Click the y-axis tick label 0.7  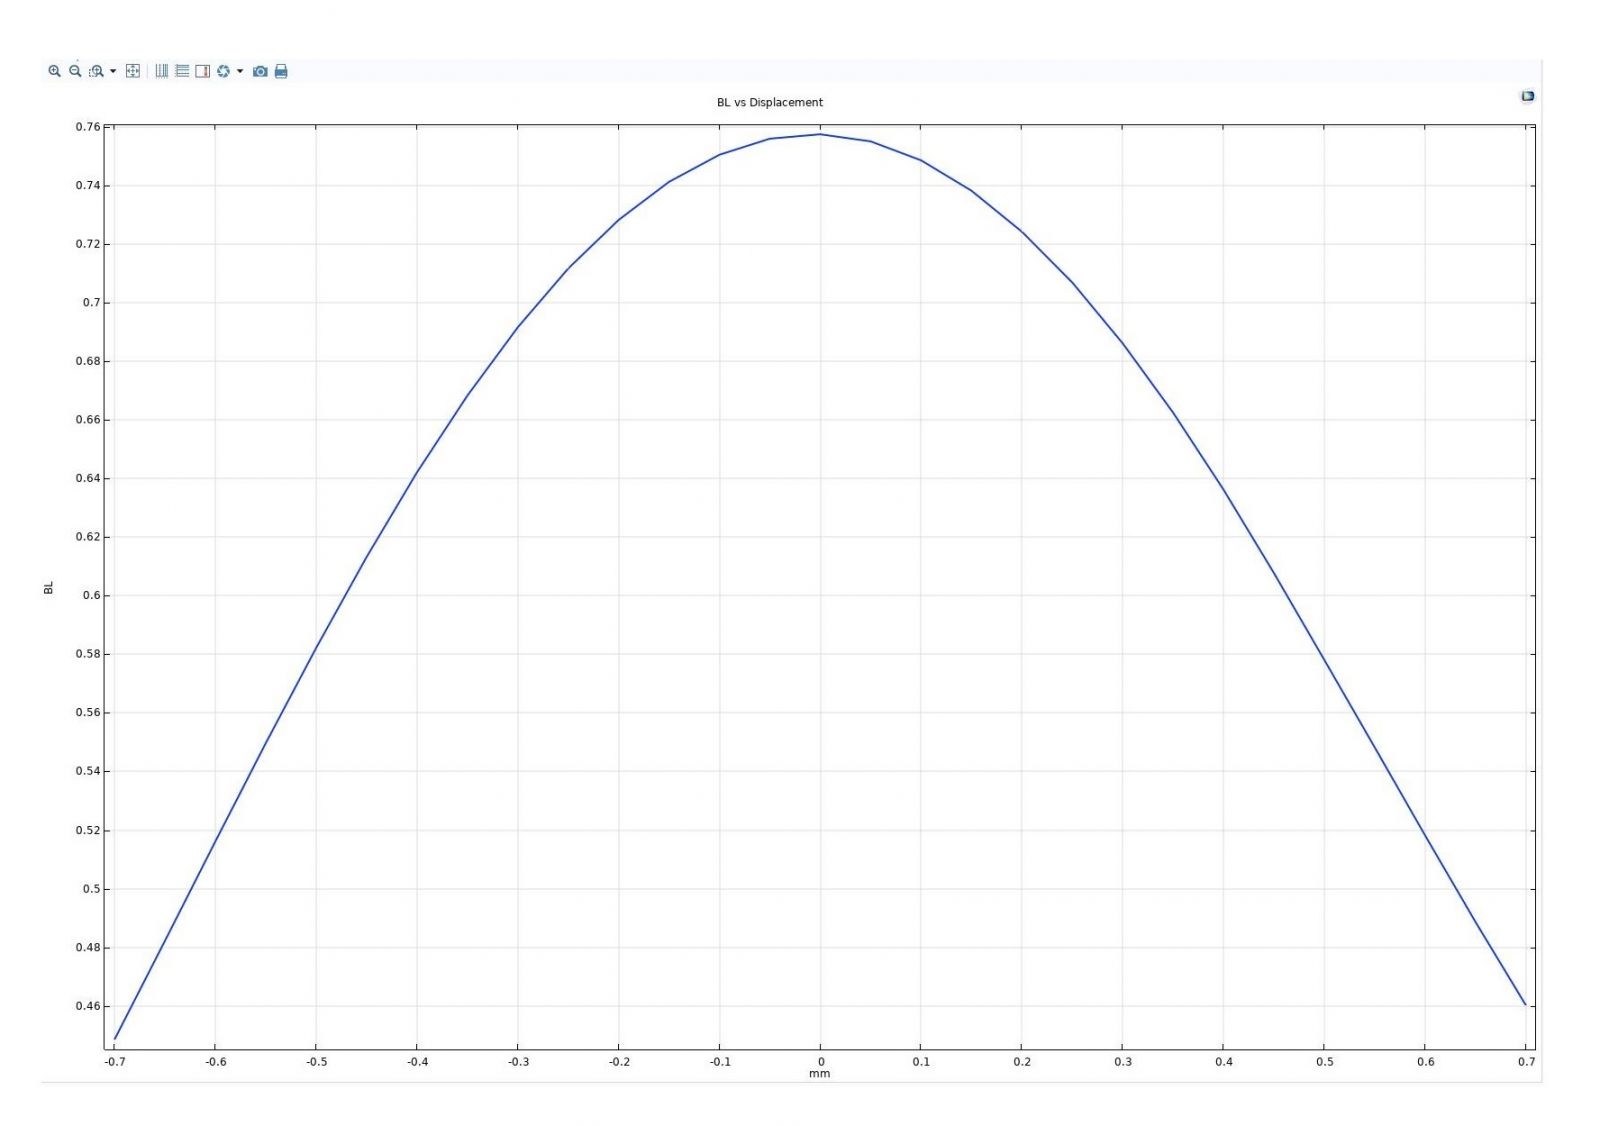click(x=92, y=302)
